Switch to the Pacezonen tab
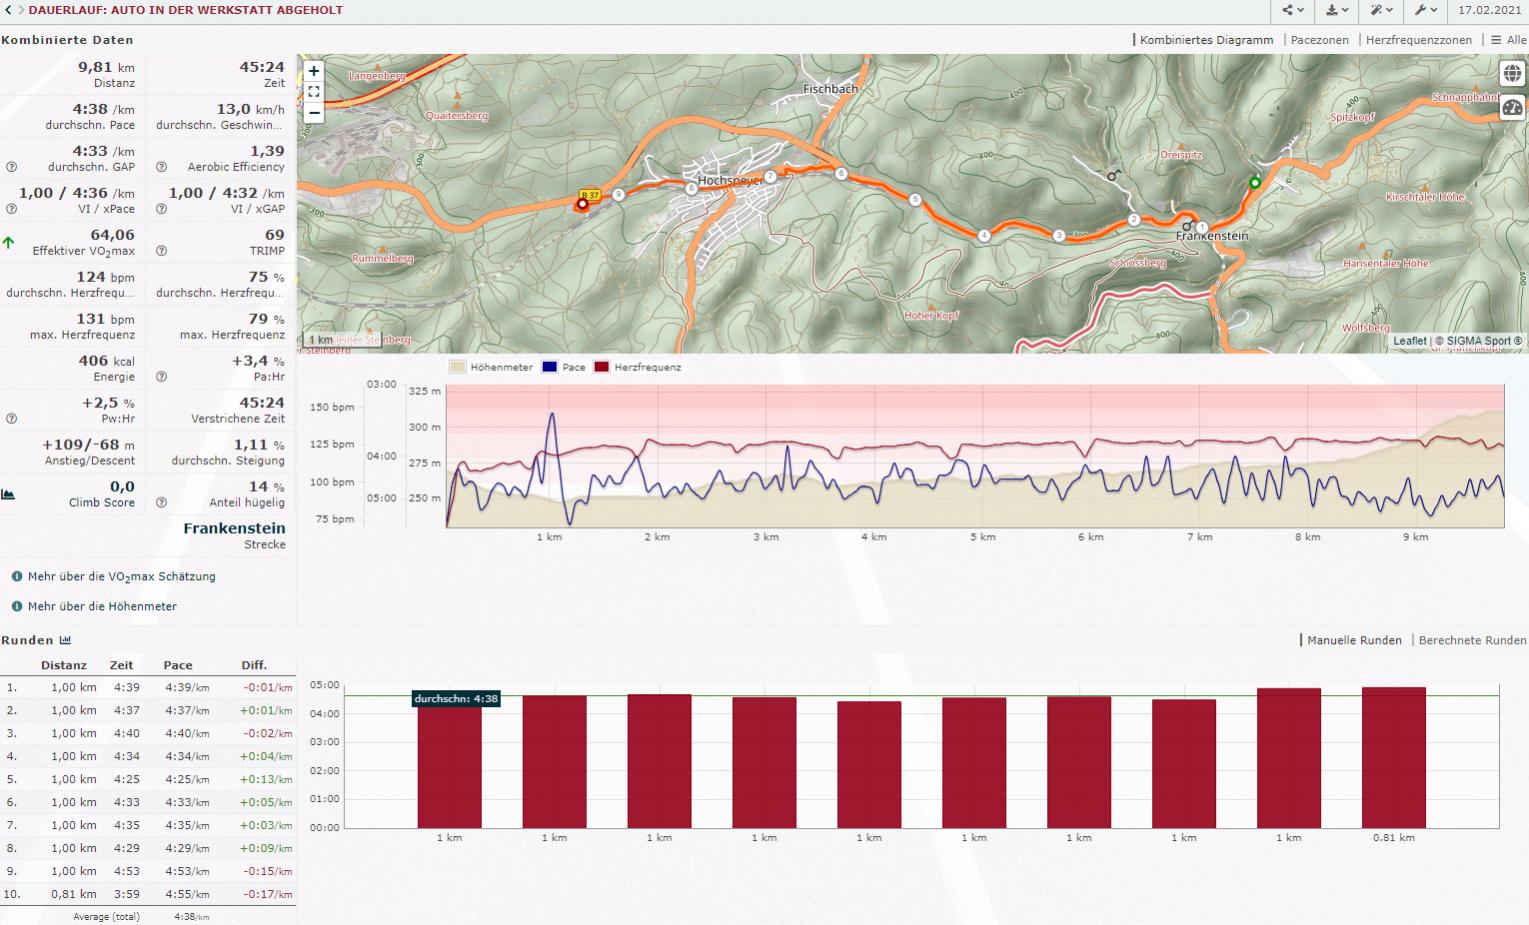The height and width of the screenshot is (925, 1529). [x=1319, y=40]
